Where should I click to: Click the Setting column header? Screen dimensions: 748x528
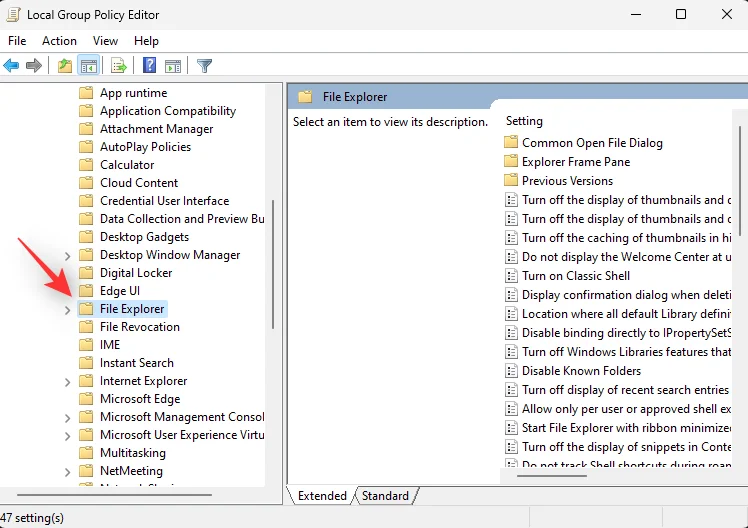pos(524,121)
